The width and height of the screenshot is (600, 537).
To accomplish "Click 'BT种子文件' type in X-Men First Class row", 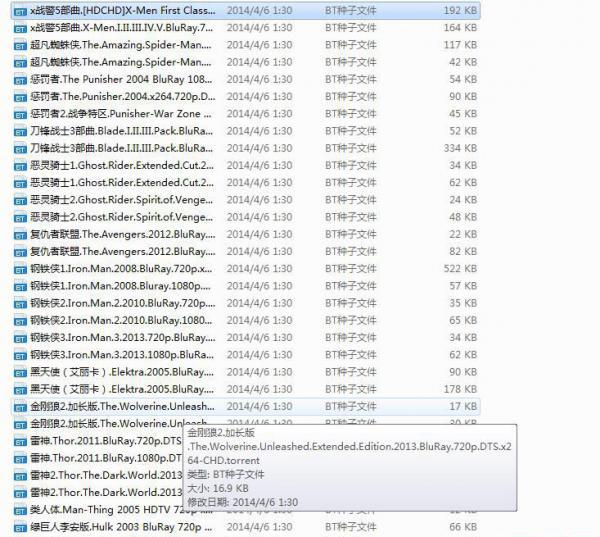I will (x=351, y=10).
